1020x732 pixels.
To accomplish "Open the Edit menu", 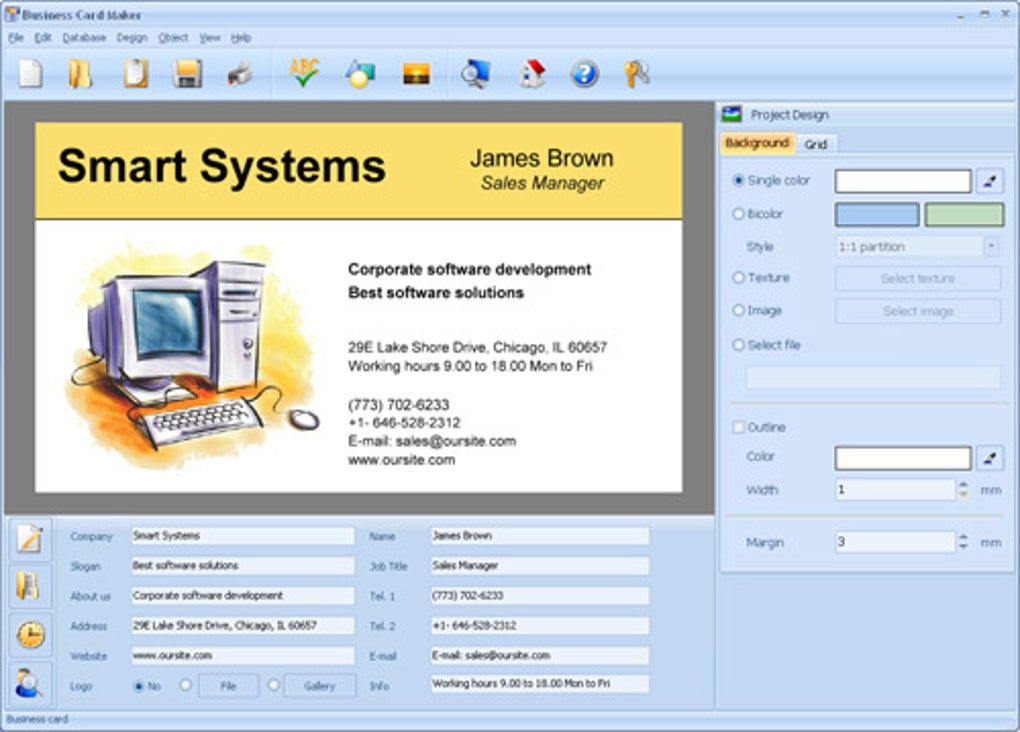I will coord(43,38).
